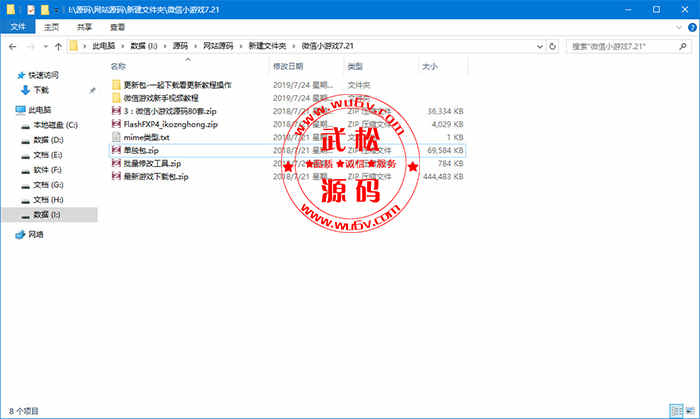
Task: Select 此电脑 in the navigation pane
Action: [x=39, y=110]
